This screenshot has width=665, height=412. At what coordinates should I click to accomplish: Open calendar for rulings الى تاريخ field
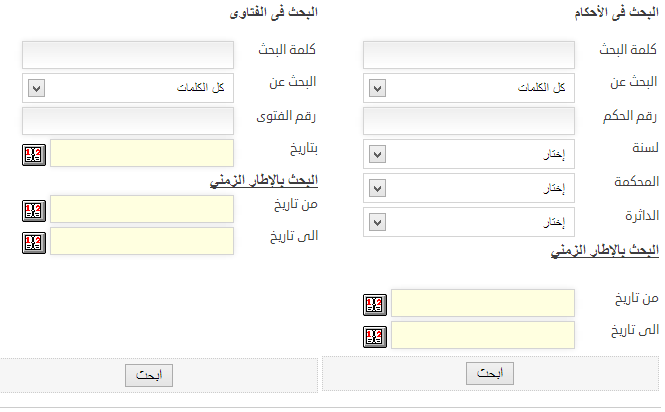click(x=375, y=337)
